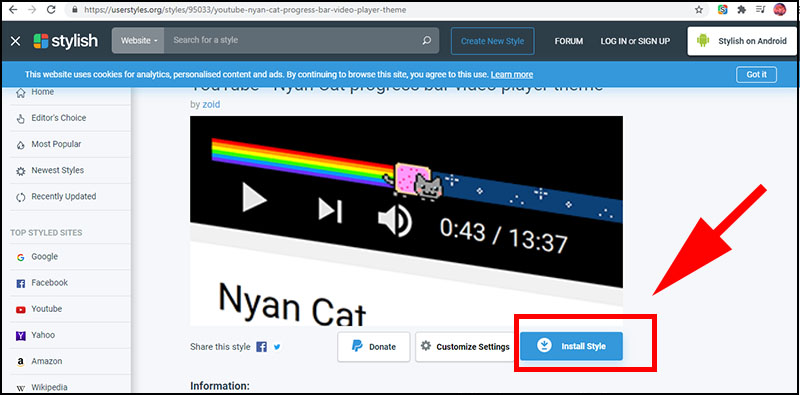Open the Learn more cookie link
The height and width of the screenshot is (395, 800).
pyautogui.click(x=512, y=75)
